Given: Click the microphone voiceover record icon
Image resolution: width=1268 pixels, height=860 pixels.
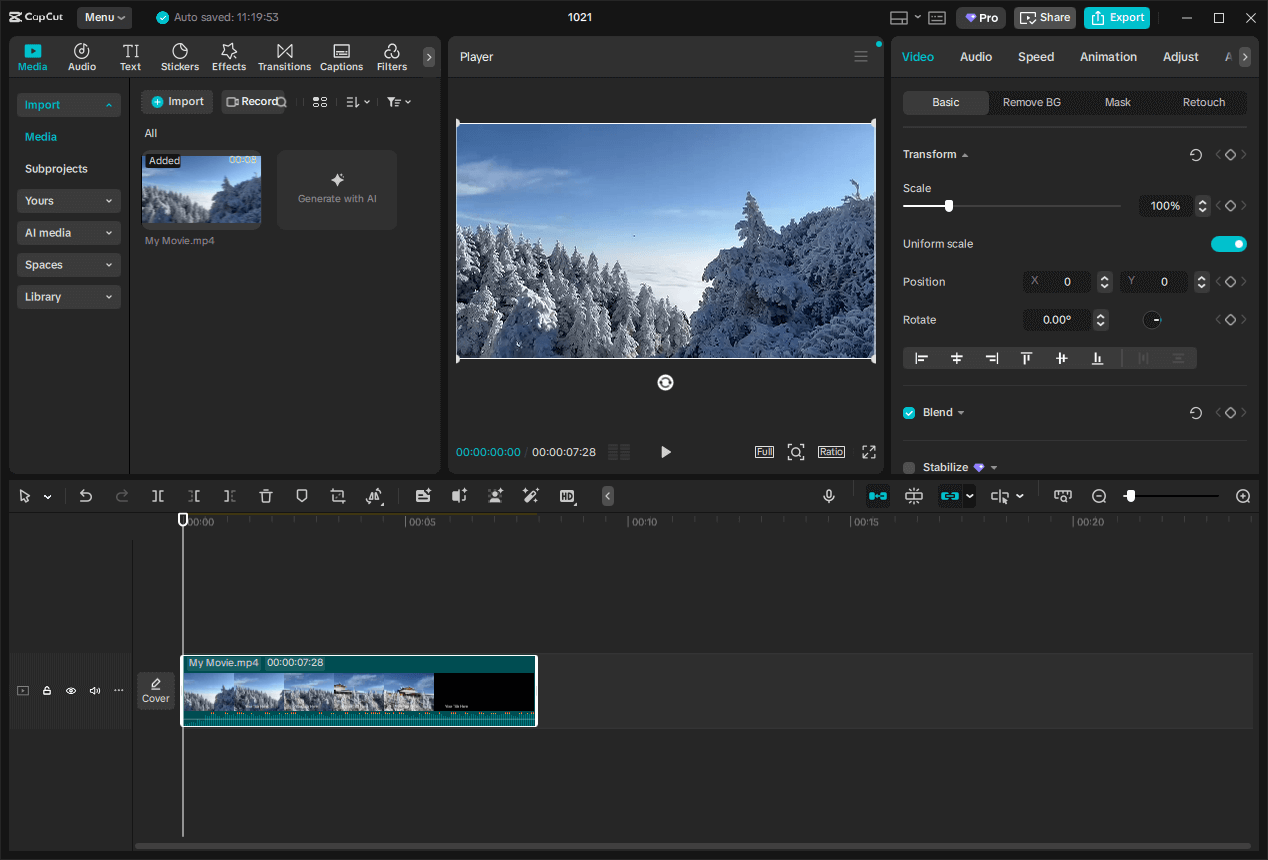Looking at the screenshot, I should pos(828,496).
